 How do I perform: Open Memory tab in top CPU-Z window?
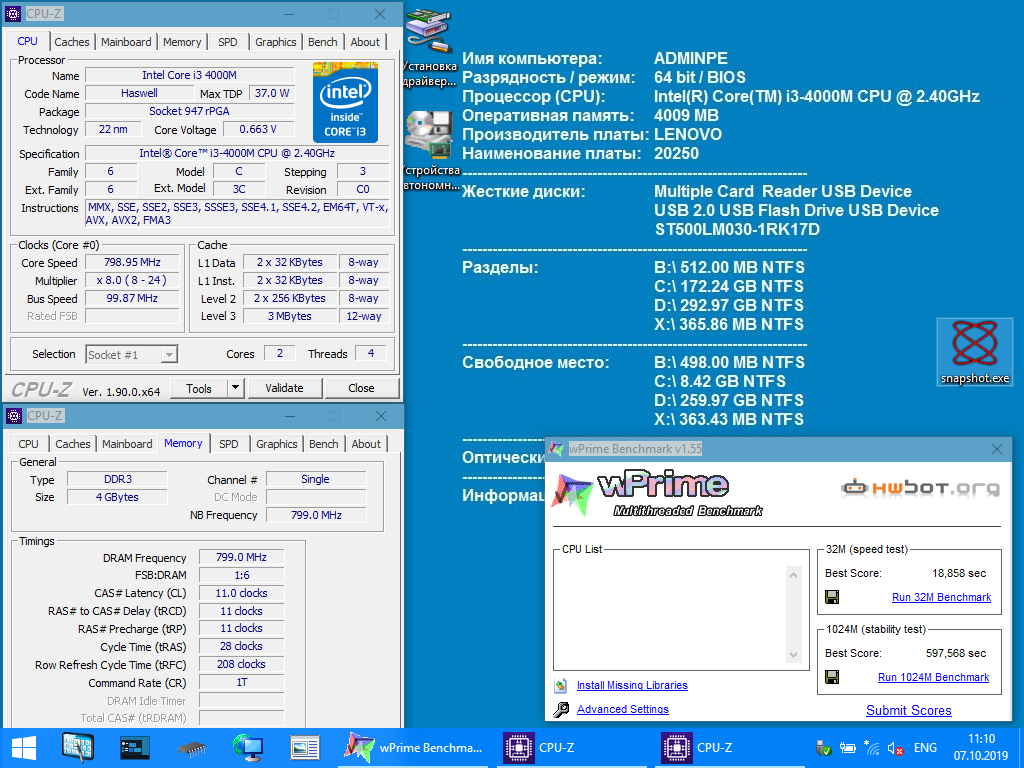click(182, 42)
